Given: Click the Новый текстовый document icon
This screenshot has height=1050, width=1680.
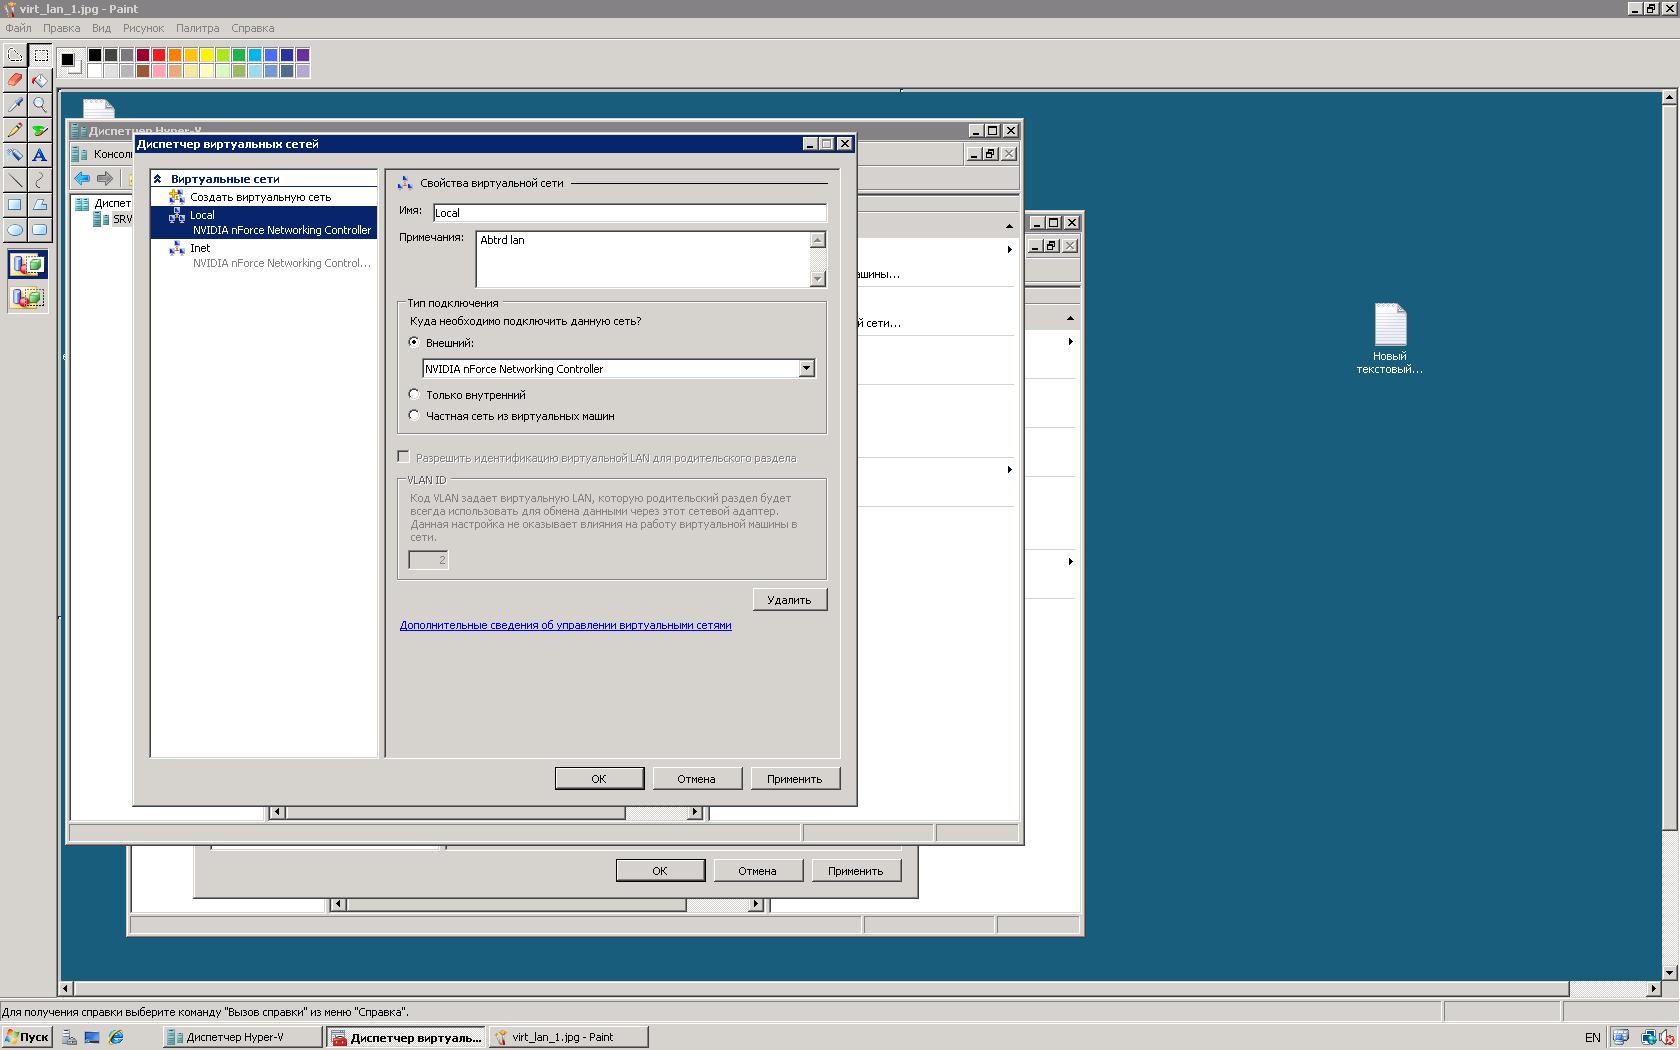Looking at the screenshot, I should pyautogui.click(x=1390, y=339).
